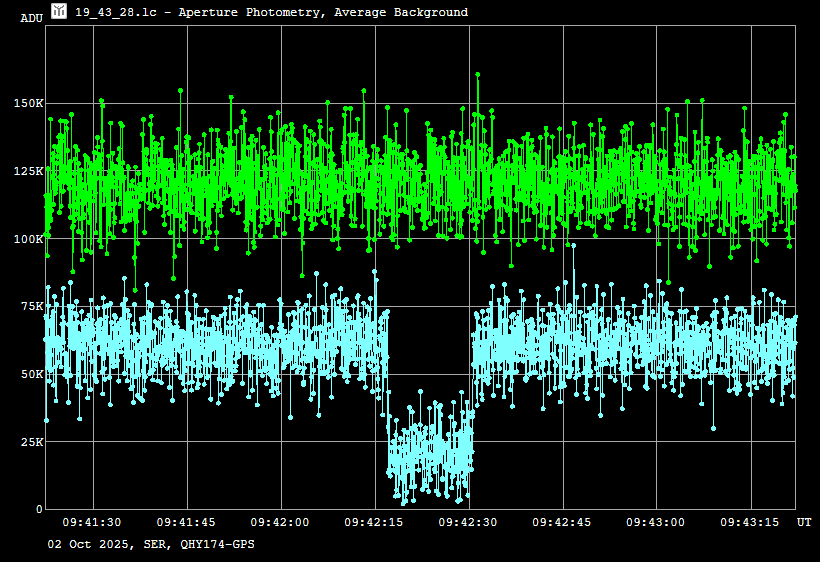Click the 75K y-axis tick label
Screen dimensions: 820x562
[x=31, y=307]
